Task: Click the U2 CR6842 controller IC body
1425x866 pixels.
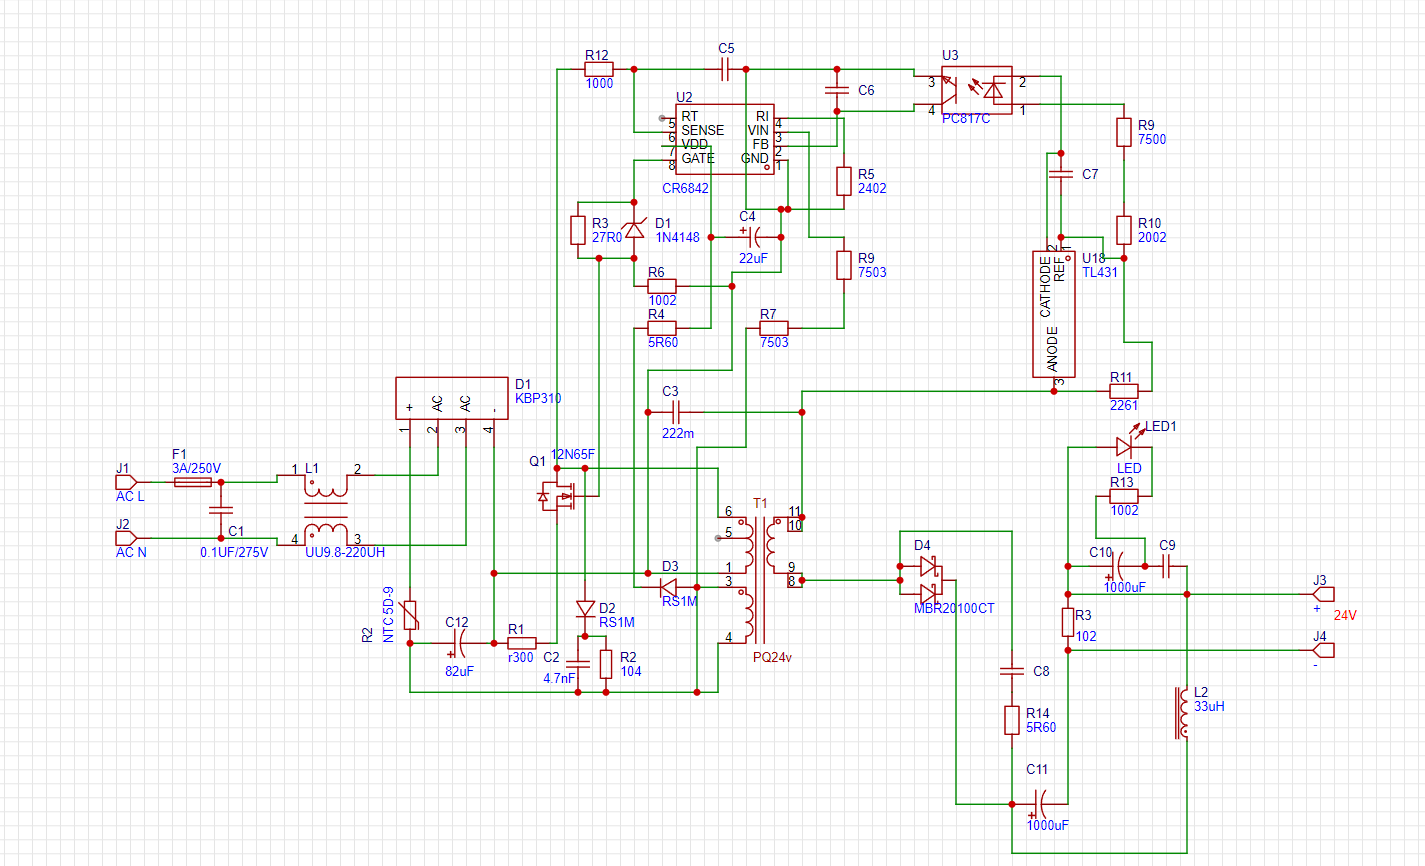Action: click(725, 139)
